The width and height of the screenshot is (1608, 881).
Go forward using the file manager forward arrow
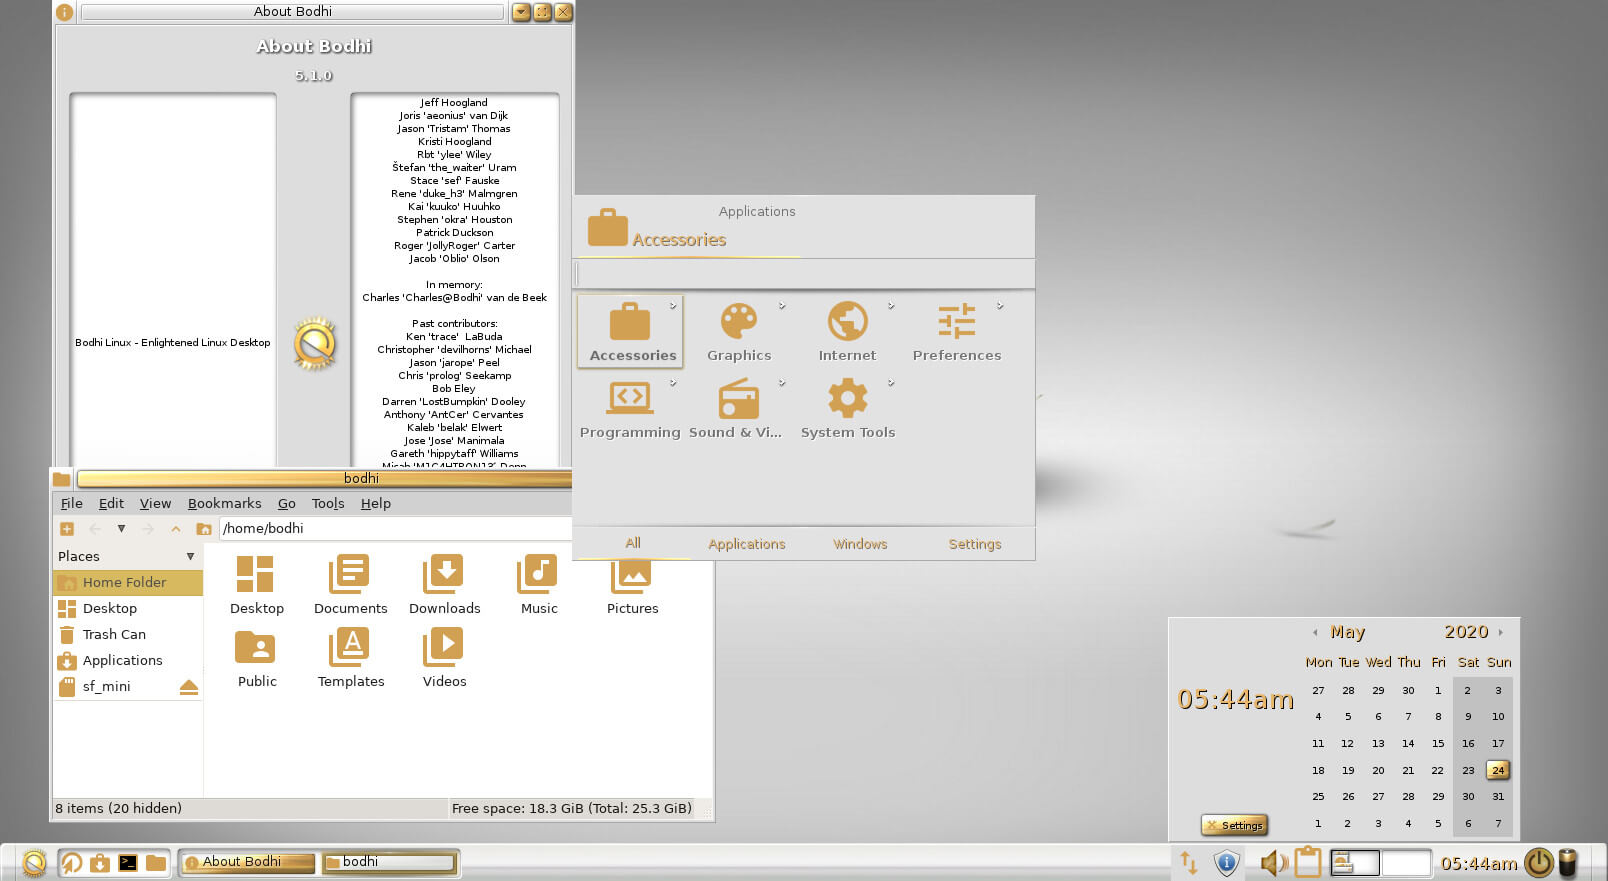[x=148, y=529]
